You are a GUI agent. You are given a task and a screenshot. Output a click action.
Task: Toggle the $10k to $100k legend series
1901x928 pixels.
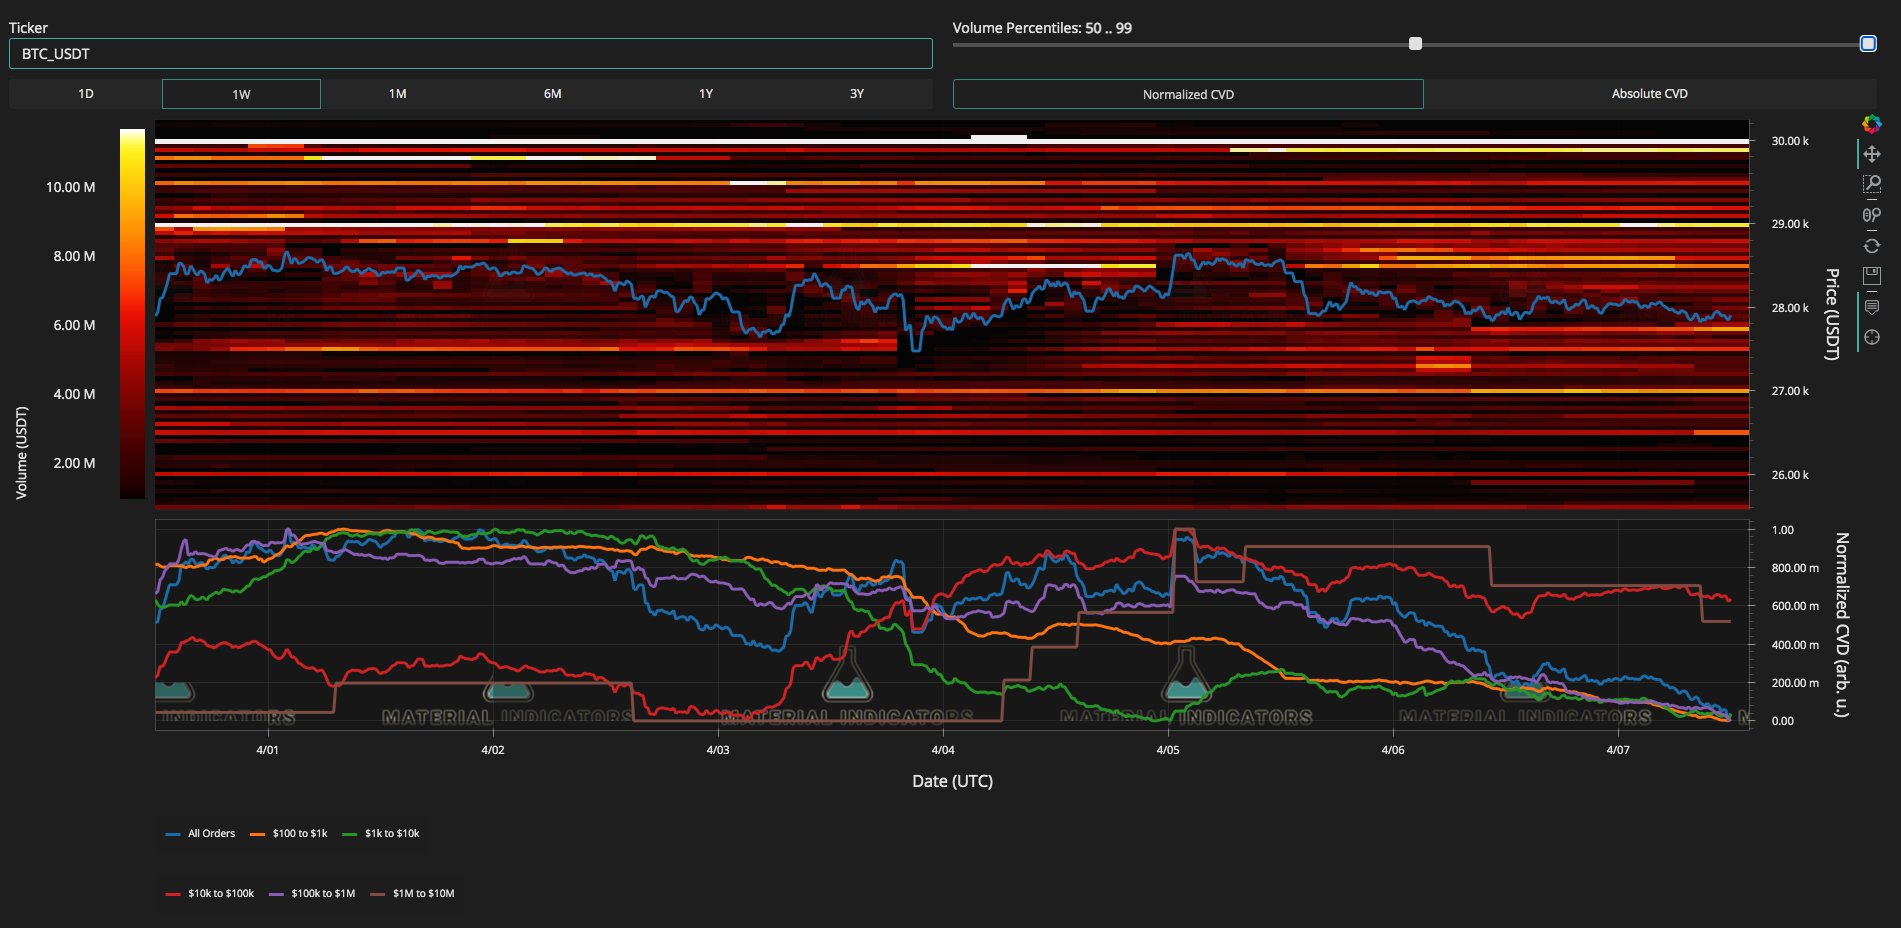pyautogui.click(x=211, y=894)
